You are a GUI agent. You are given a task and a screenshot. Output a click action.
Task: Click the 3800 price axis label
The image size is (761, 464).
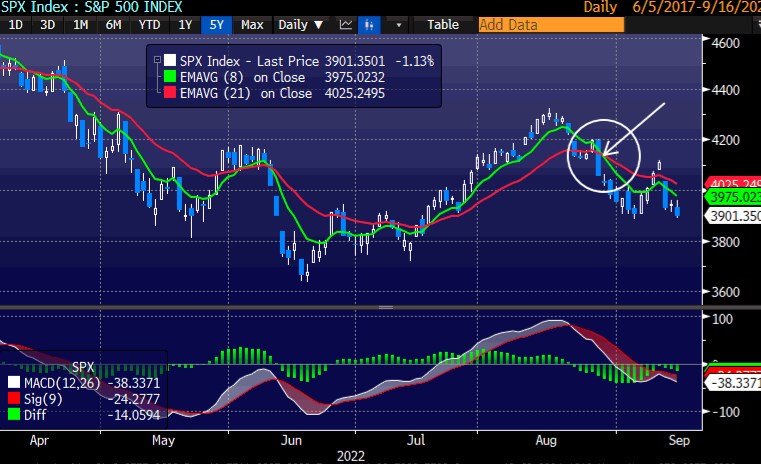point(726,242)
